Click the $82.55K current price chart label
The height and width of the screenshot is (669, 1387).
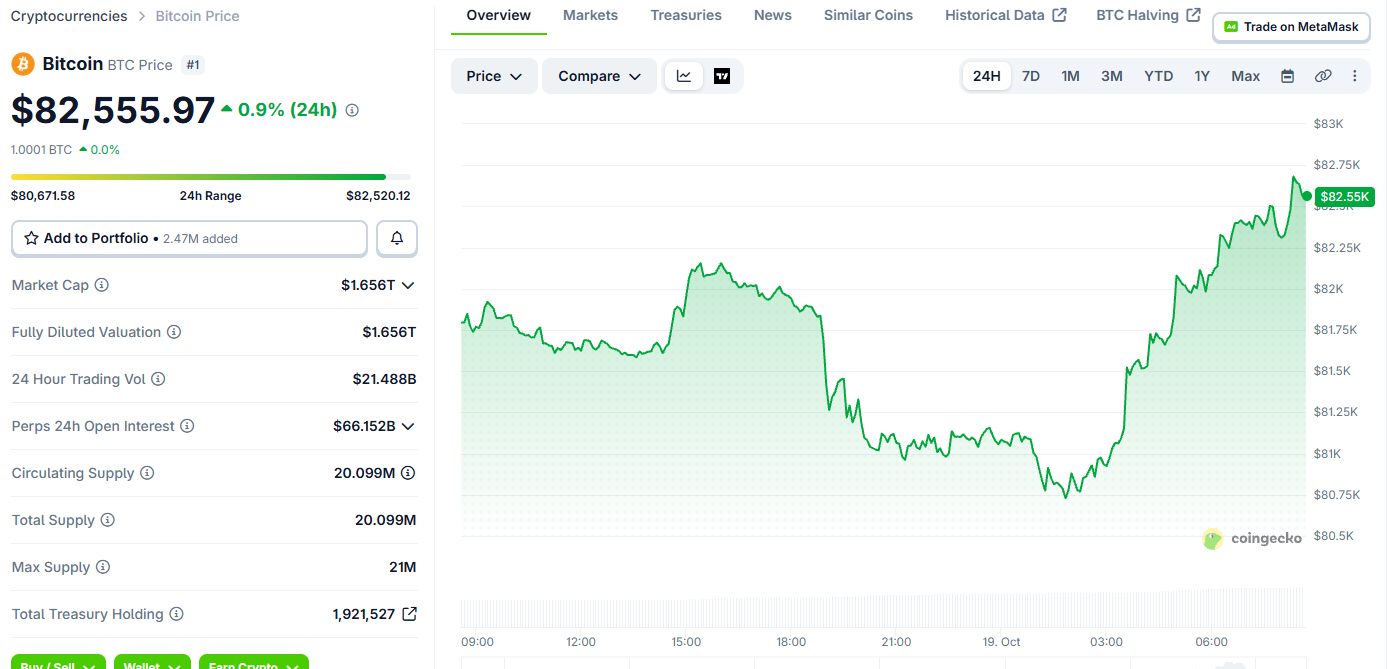pyautogui.click(x=1346, y=196)
